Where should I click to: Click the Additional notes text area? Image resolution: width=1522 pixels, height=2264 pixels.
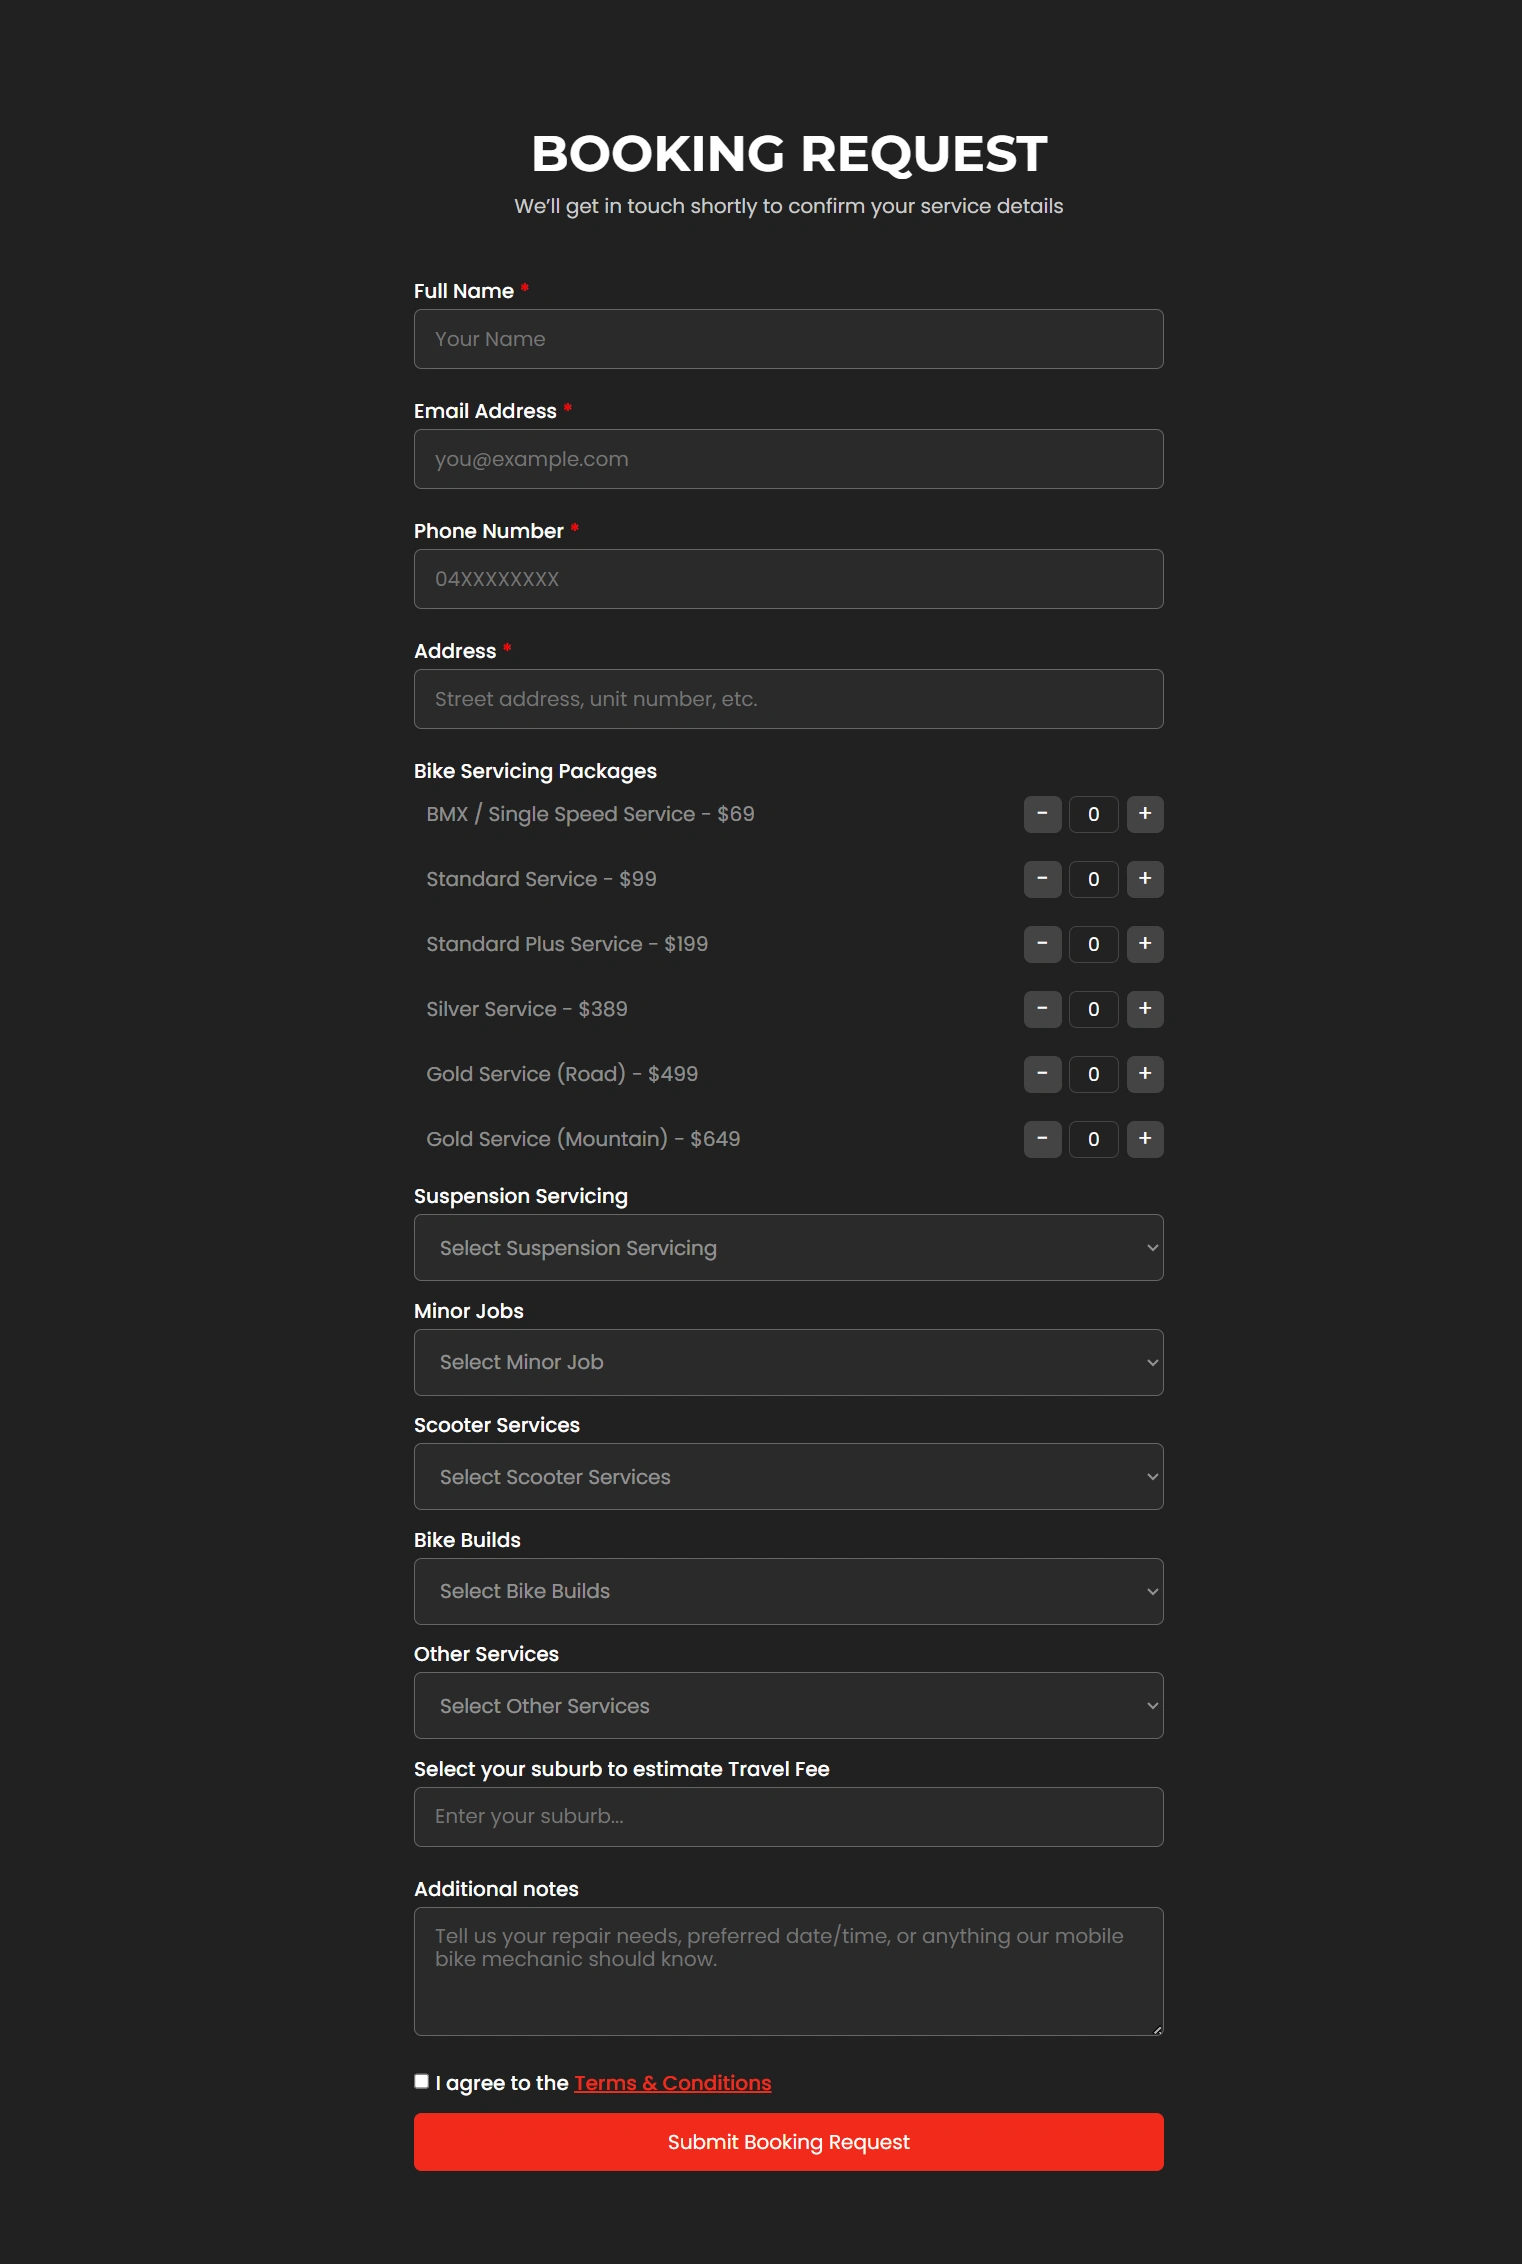788,1971
